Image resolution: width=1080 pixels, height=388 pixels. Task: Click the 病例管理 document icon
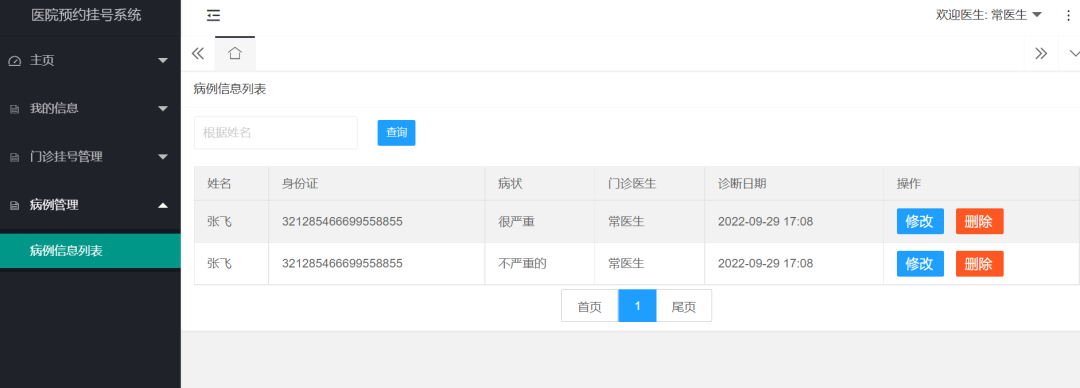click(x=14, y=205)
